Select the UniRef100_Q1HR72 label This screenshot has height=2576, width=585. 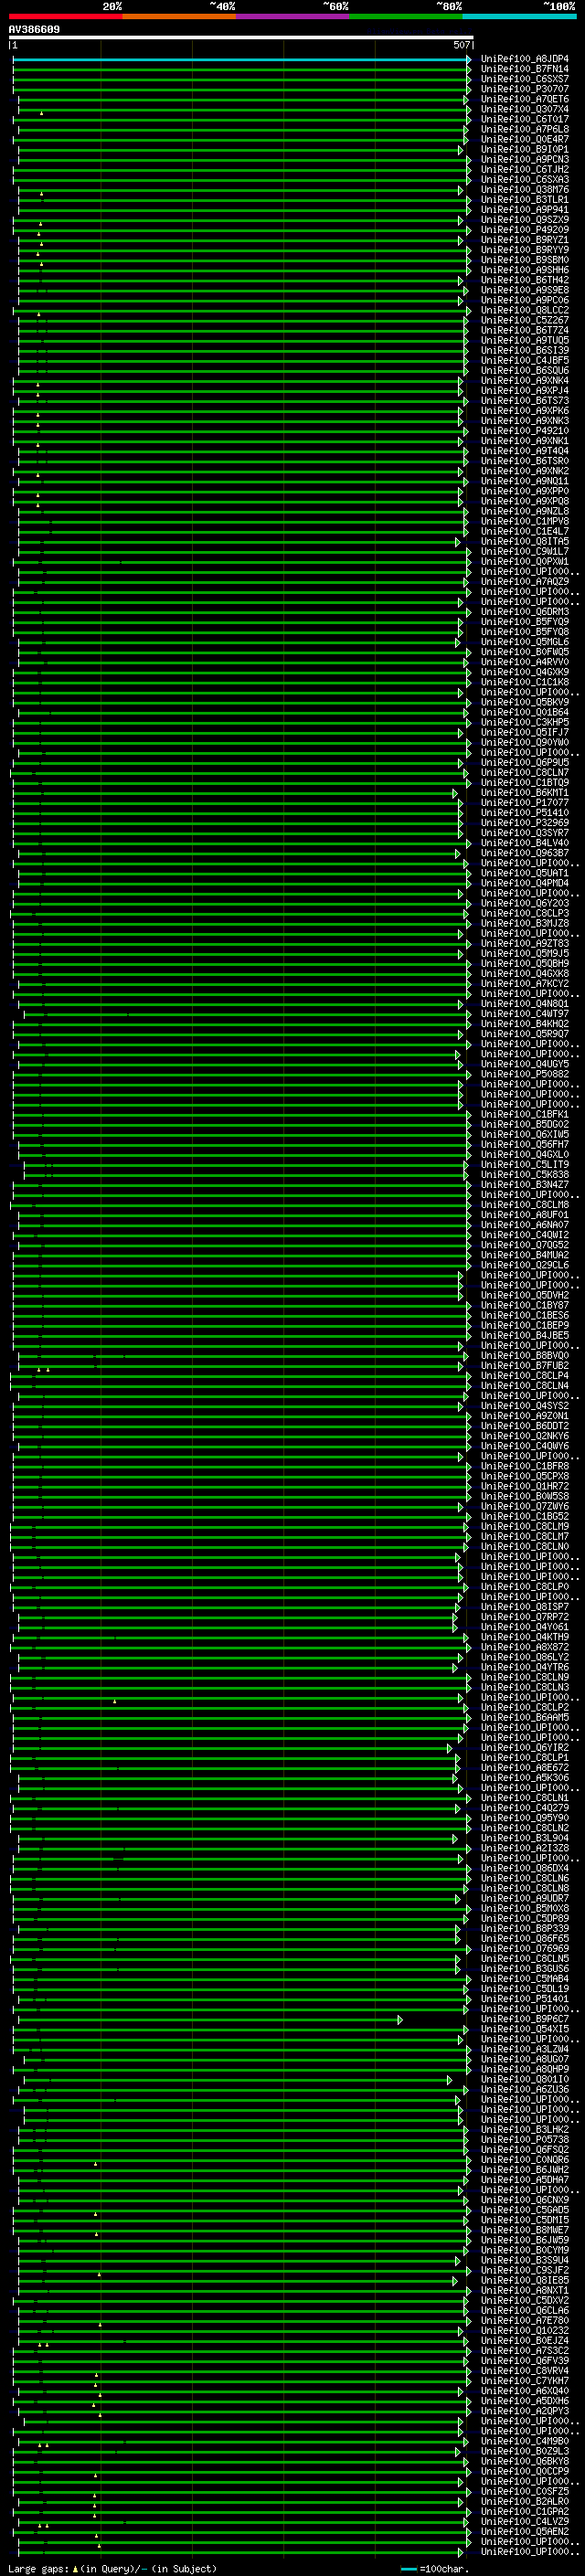click(x=525, y=1486)
